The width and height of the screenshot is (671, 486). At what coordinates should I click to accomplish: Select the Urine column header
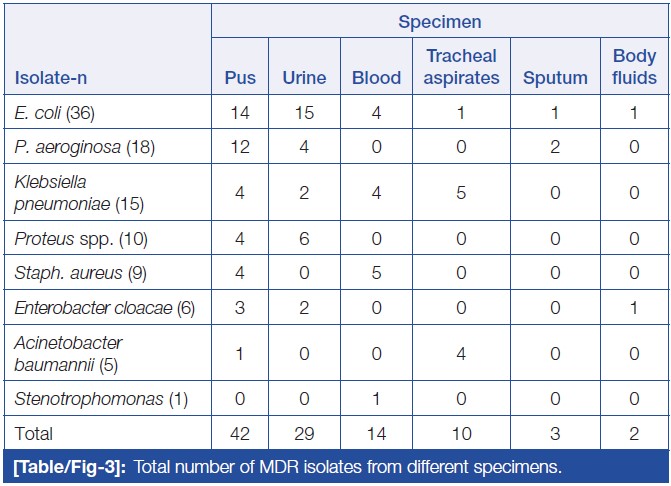[304, 78]
